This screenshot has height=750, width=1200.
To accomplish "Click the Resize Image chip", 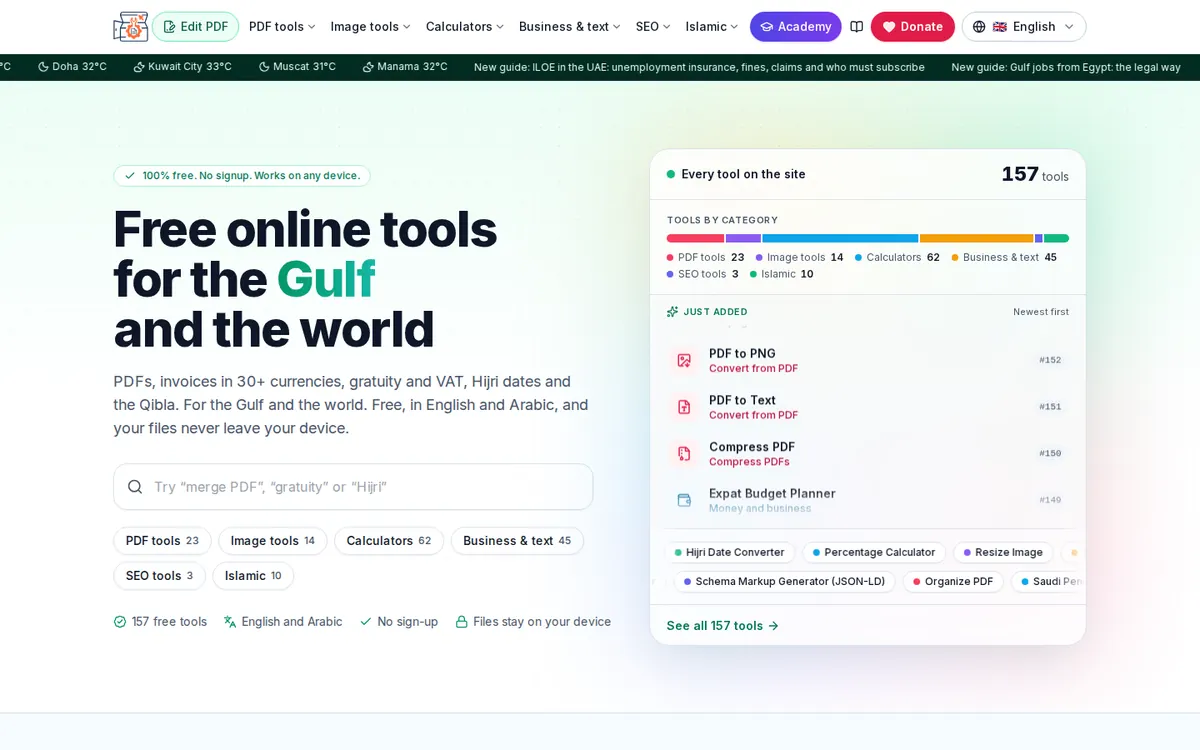I will [x=1003, y=552].
